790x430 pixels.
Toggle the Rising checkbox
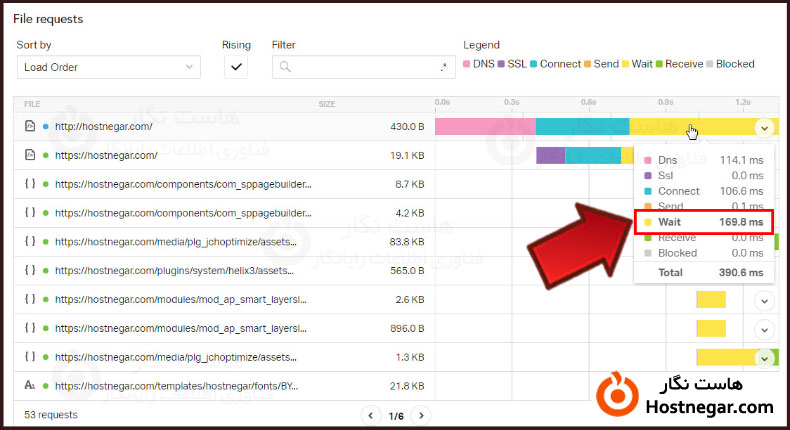coord(235,67)
